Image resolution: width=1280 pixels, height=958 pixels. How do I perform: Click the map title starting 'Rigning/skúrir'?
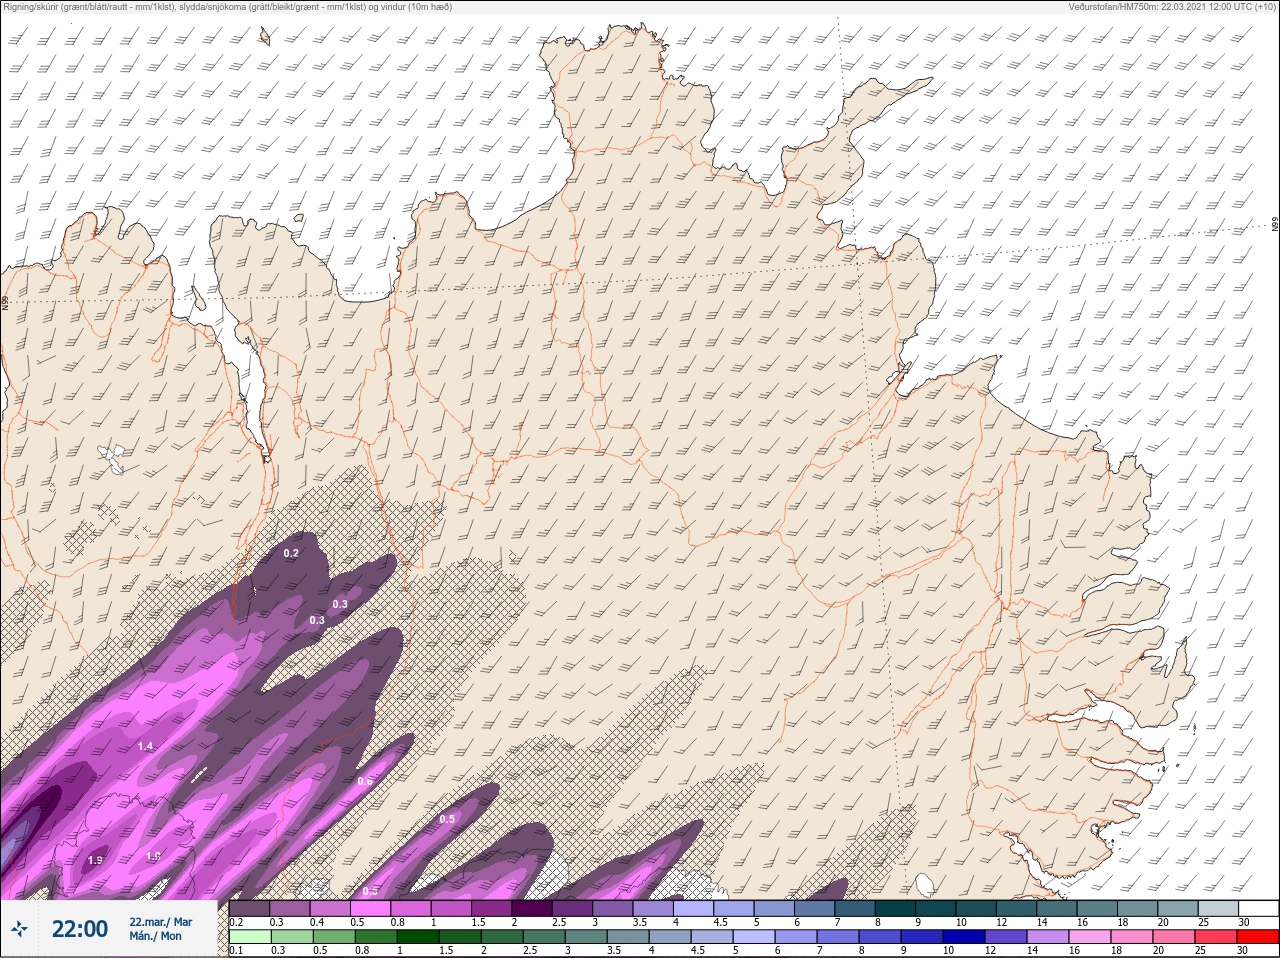point(227,7)
